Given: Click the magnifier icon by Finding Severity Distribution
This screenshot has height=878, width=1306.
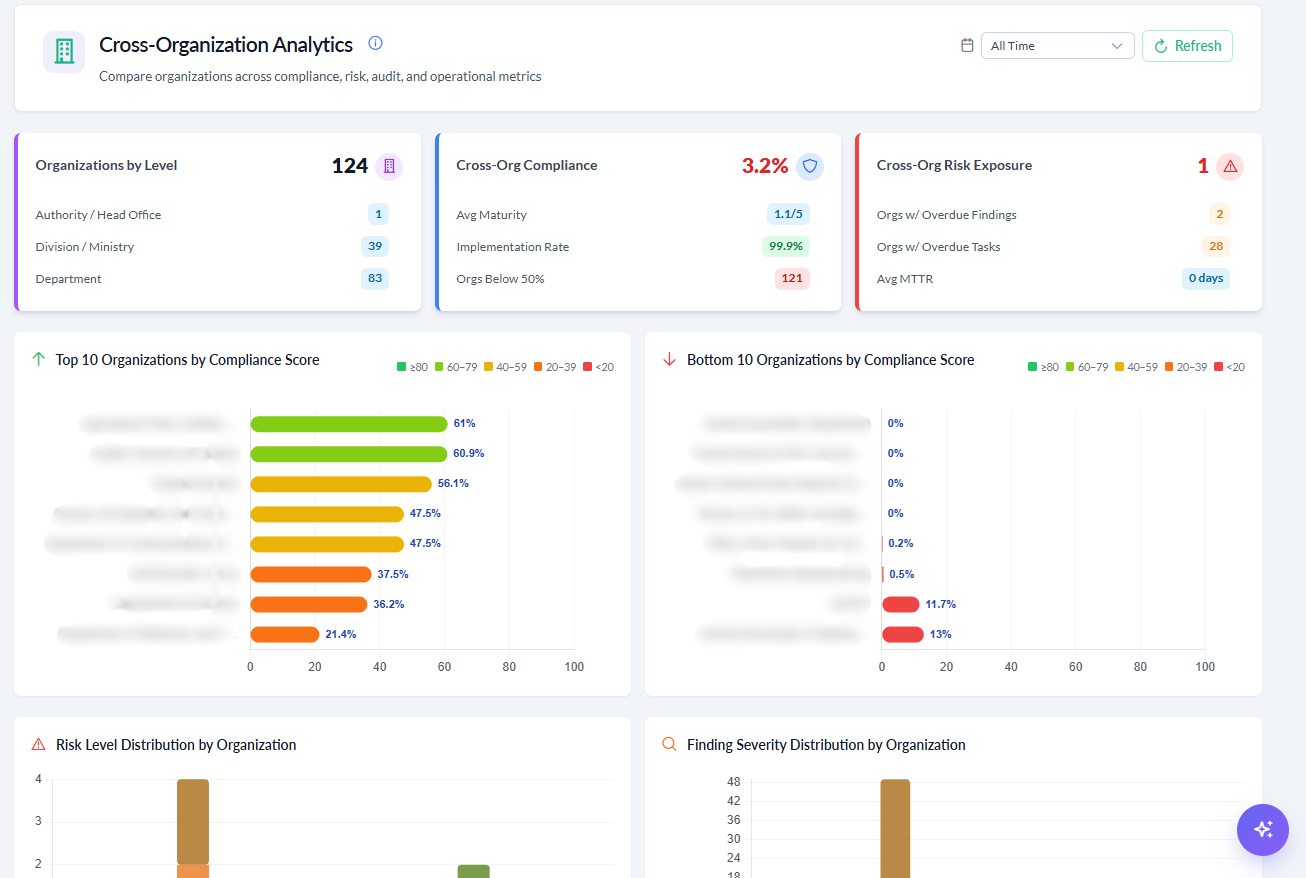Looking at the screenshot, I should click(x=670, y=744).
